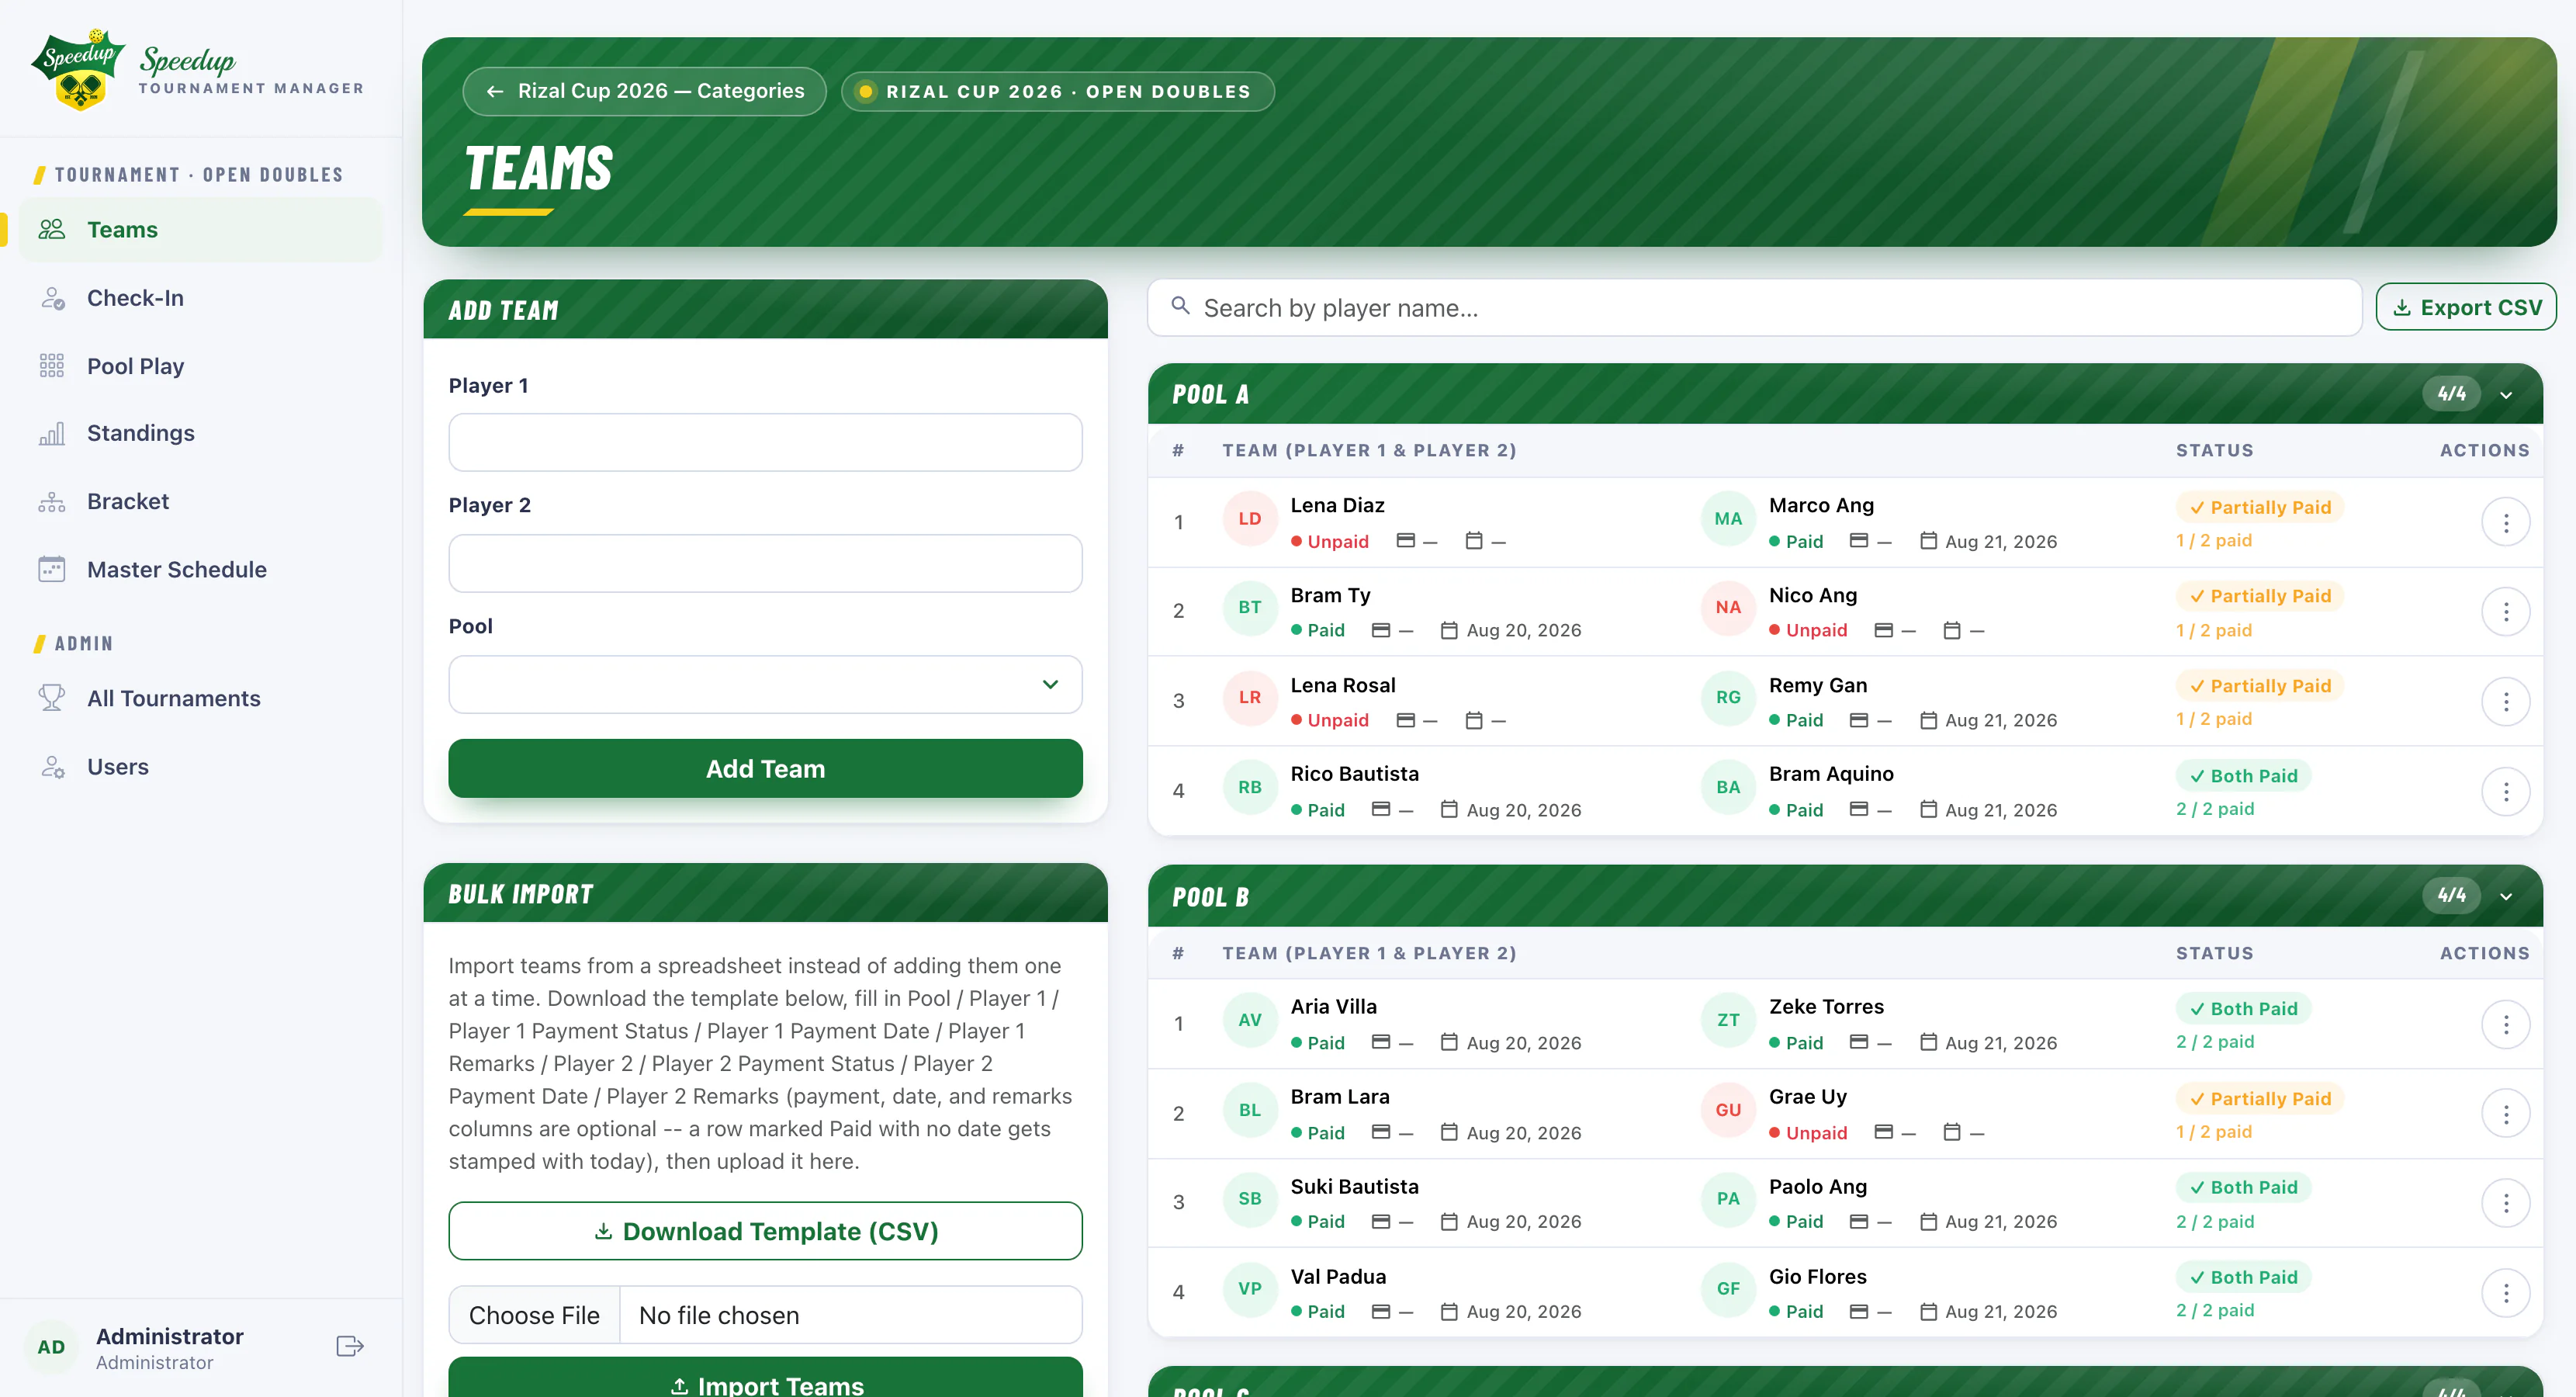Image resolution: width=2576 pixels, height=1397 pixels.
Task: Click Both Paid status for Rico Bautista team
Action: (x=2243, y=776)
